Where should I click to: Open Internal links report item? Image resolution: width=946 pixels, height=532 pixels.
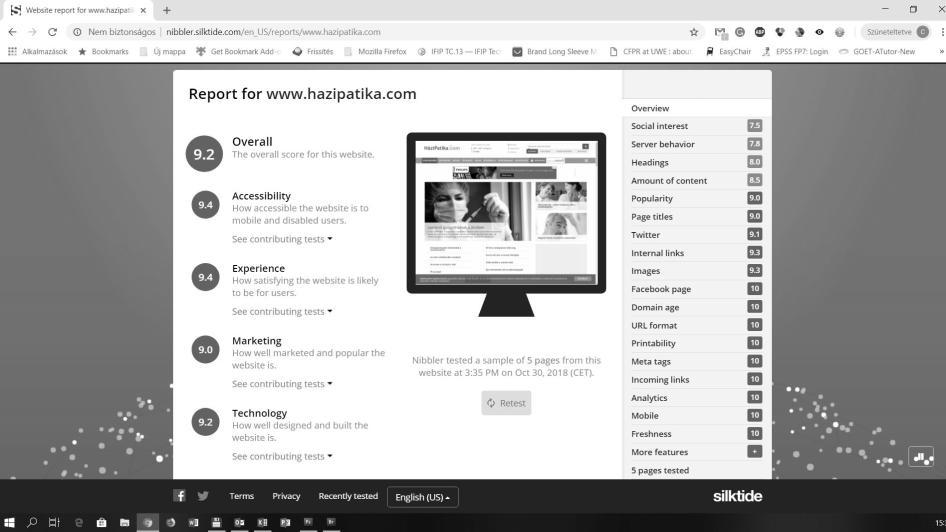(x=697, y=253)
